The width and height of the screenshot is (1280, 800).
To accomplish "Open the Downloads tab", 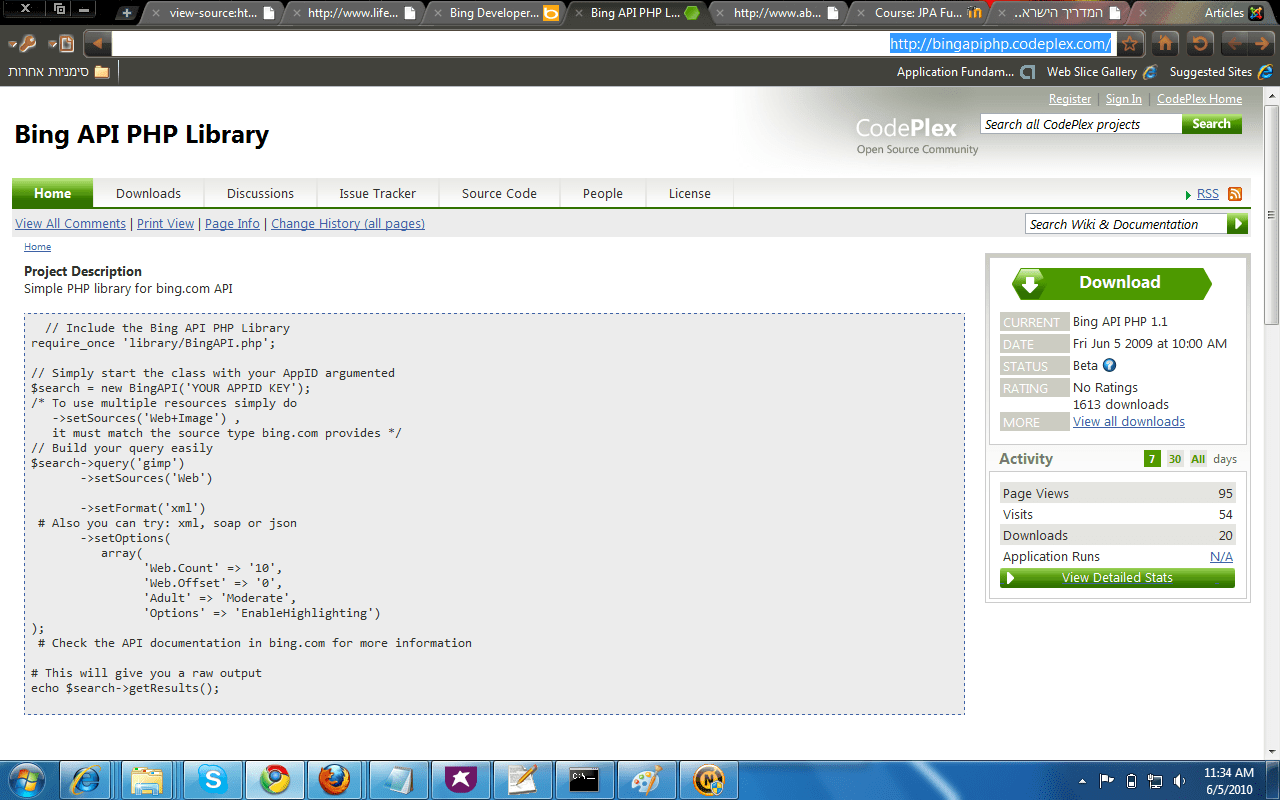I will 148,194.
